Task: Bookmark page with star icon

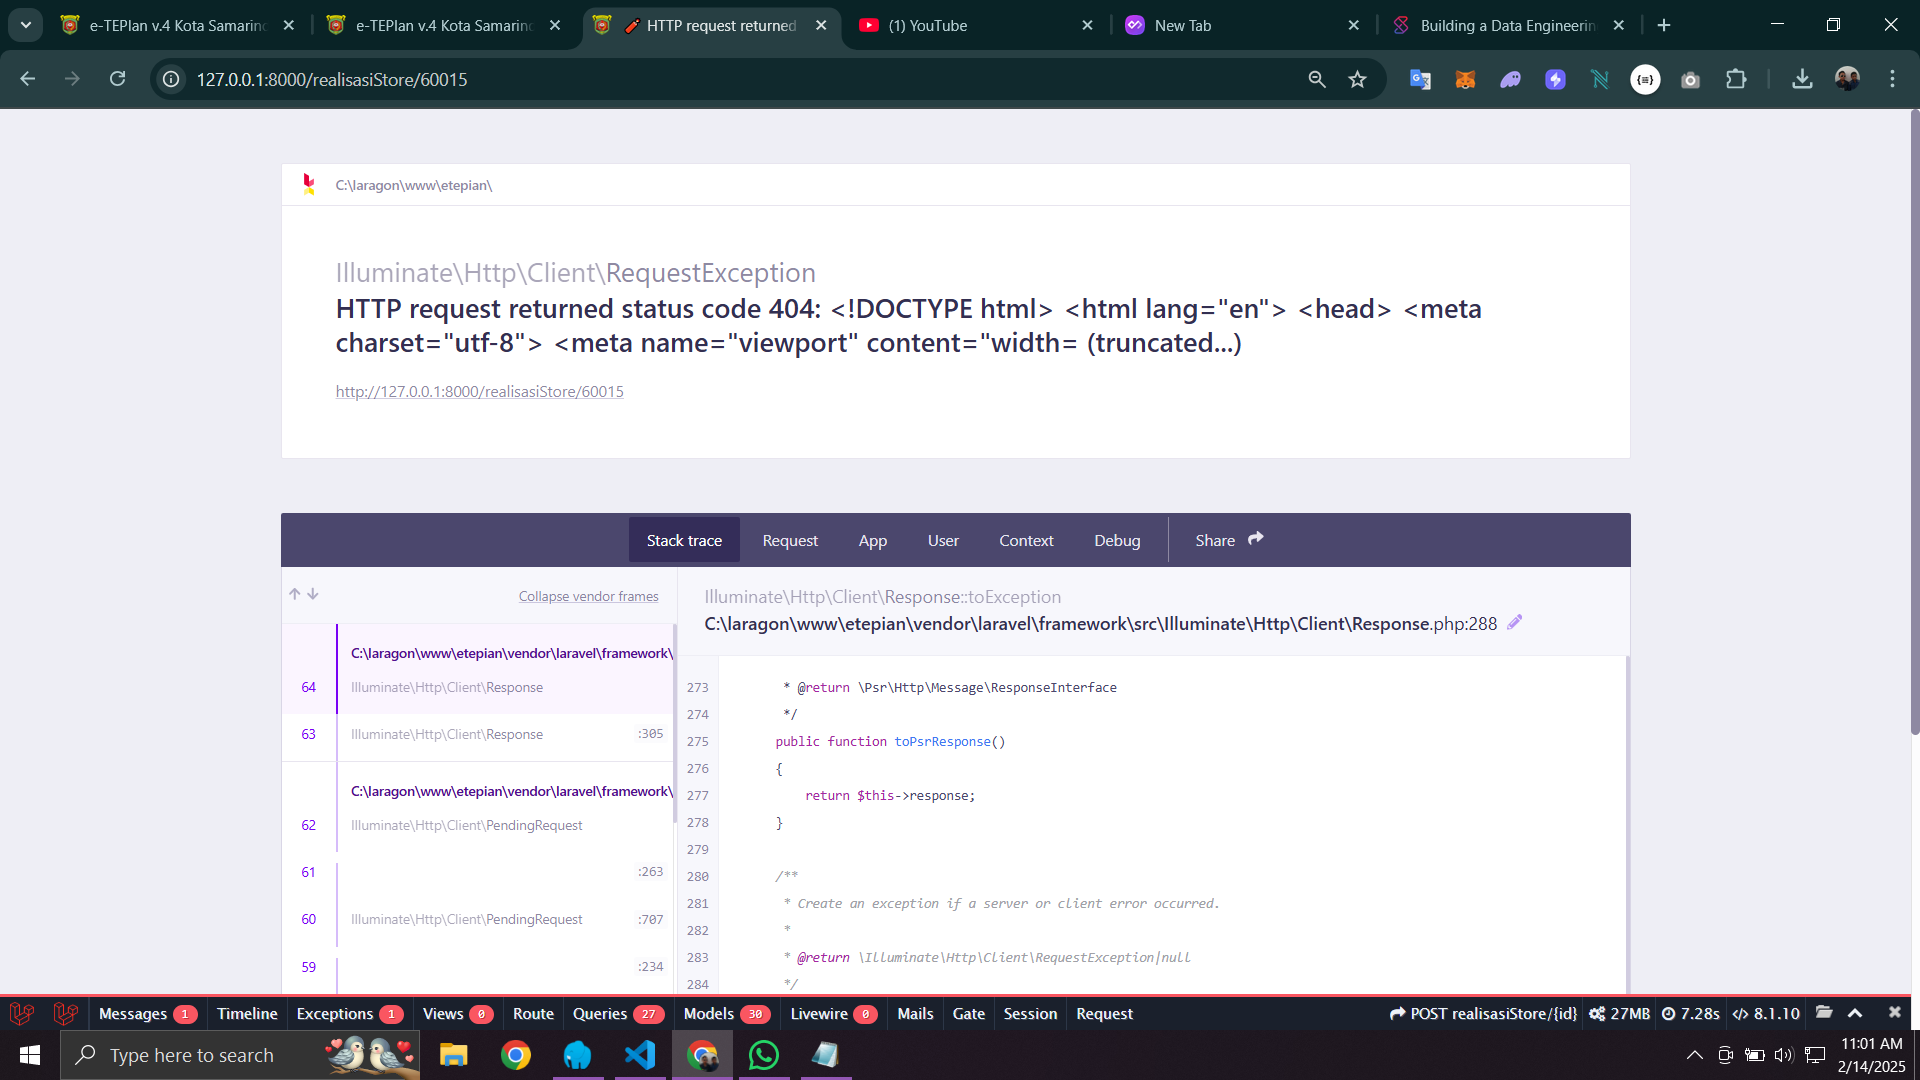Action: coord(1357,79)
